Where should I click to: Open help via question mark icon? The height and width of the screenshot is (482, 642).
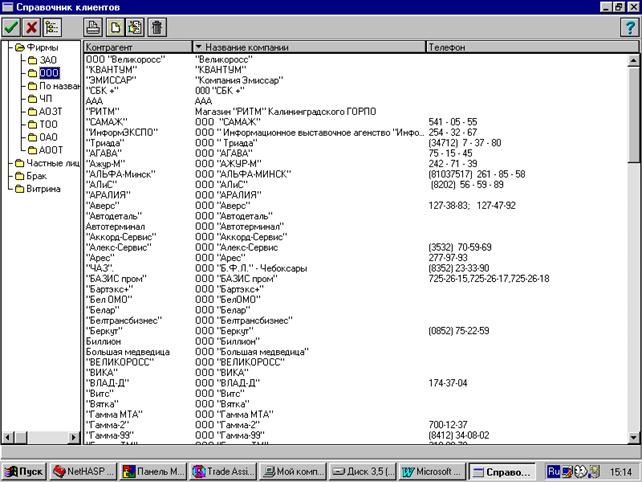[x=630, y=27]
